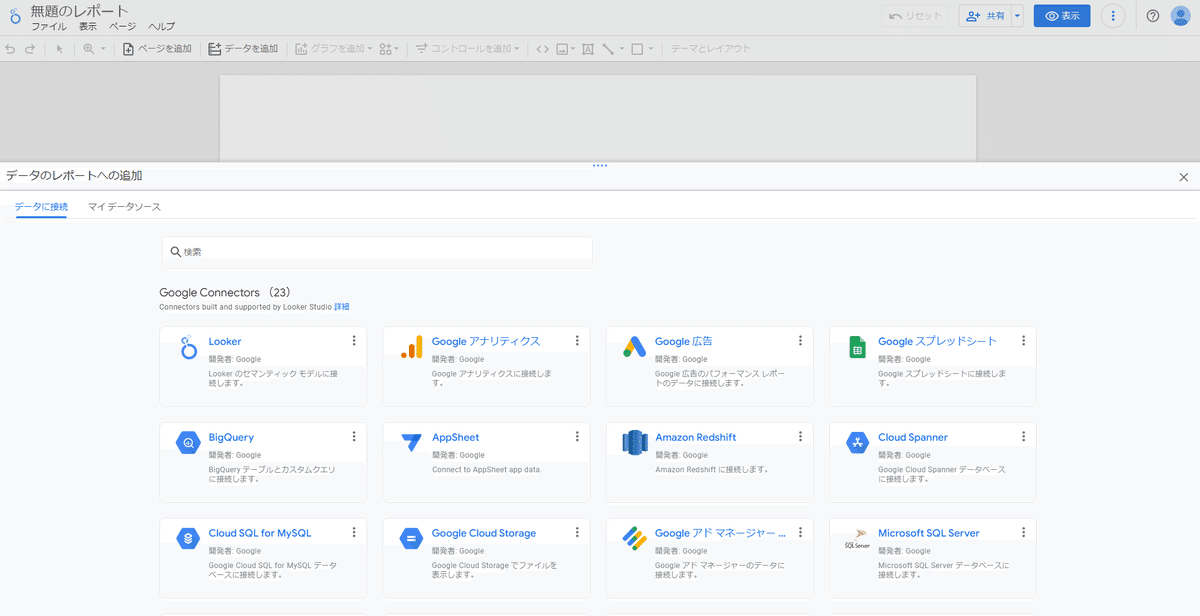Switch to the データに接続 tab
The width and height of the screenshot is (1200, 616).
coord(41,207)
